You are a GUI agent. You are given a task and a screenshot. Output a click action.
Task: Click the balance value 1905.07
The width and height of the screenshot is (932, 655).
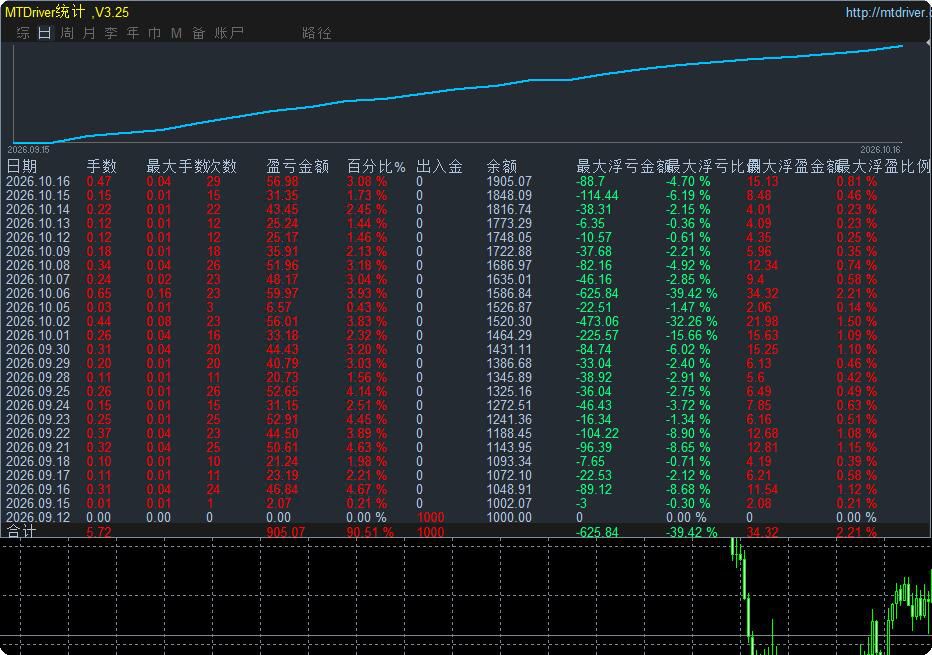pyautogui.click(x=509, y=182)
